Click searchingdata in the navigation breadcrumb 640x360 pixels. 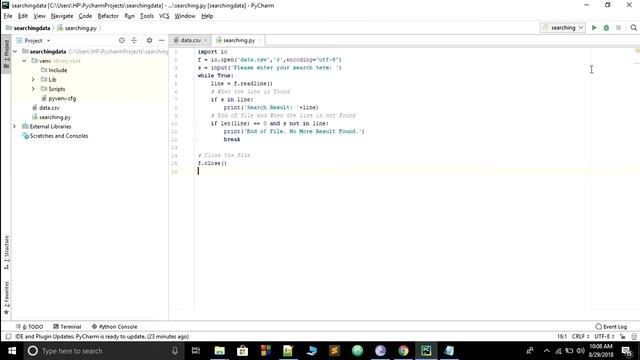pos(32,28)
